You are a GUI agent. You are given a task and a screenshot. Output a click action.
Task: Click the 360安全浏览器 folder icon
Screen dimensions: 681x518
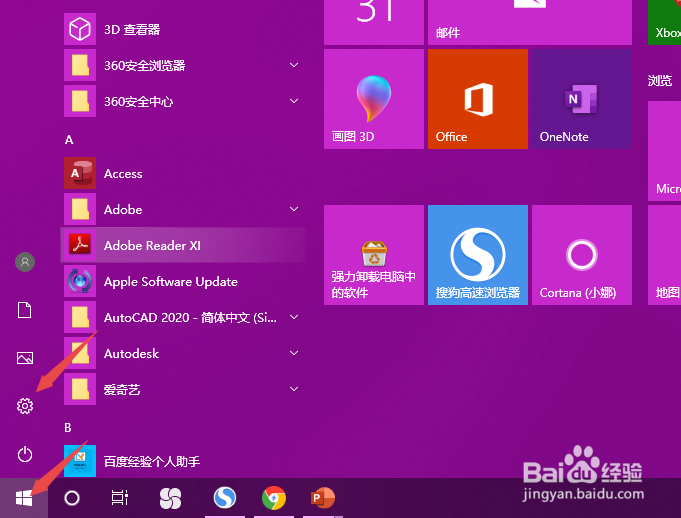(x=80, y=65)
